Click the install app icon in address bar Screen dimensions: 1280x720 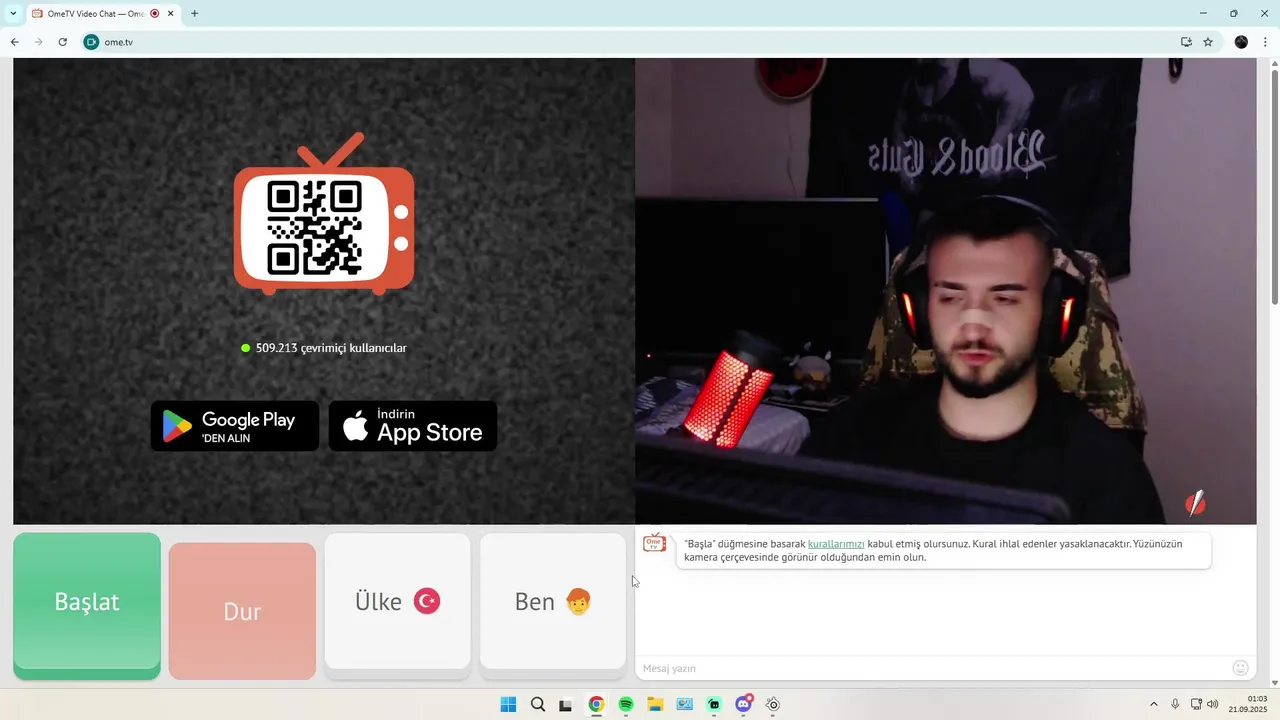click(x=1186, y=42)
